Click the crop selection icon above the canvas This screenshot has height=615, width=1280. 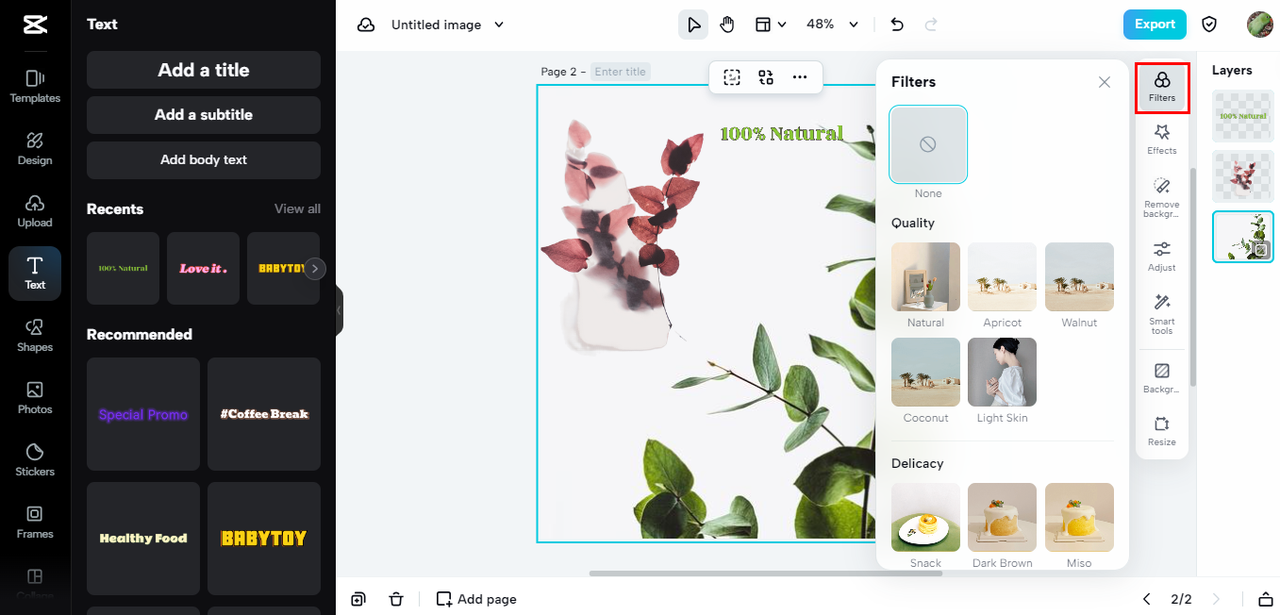(732, 77)
